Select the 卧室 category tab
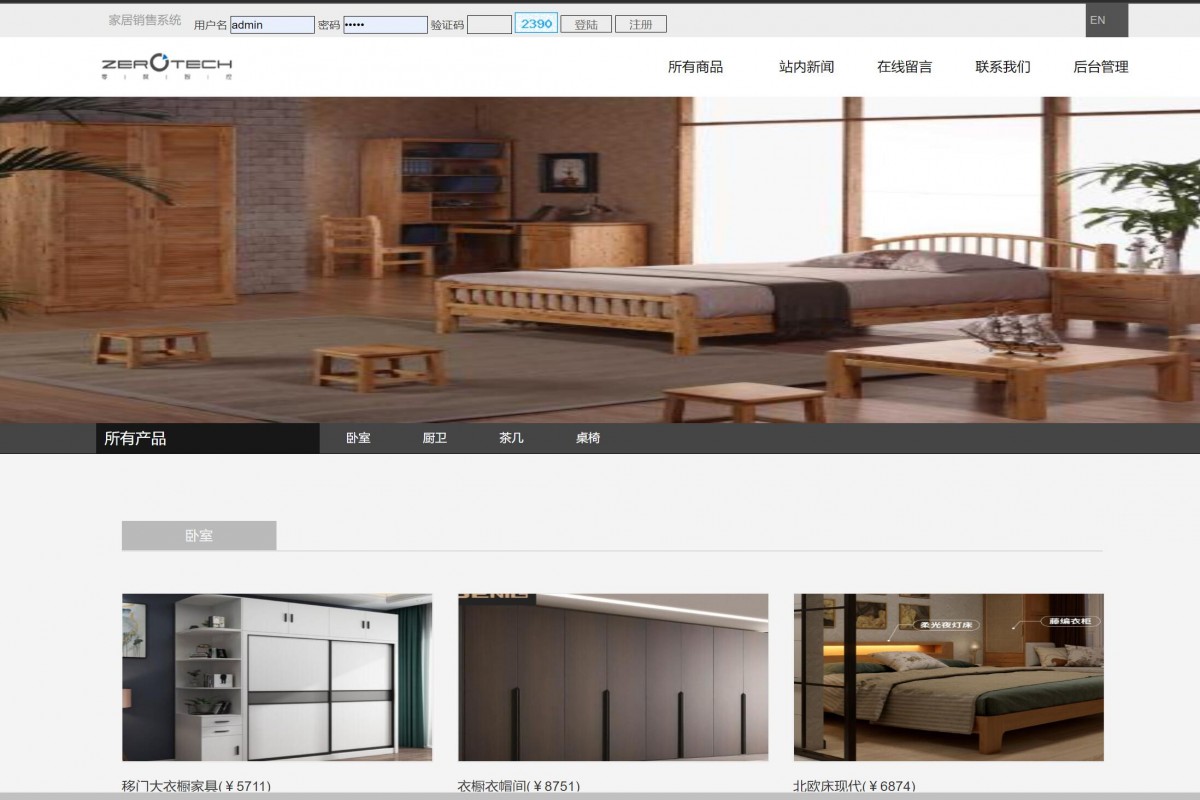This screenshot has width=1200, height=800. (x=358, y=438)
